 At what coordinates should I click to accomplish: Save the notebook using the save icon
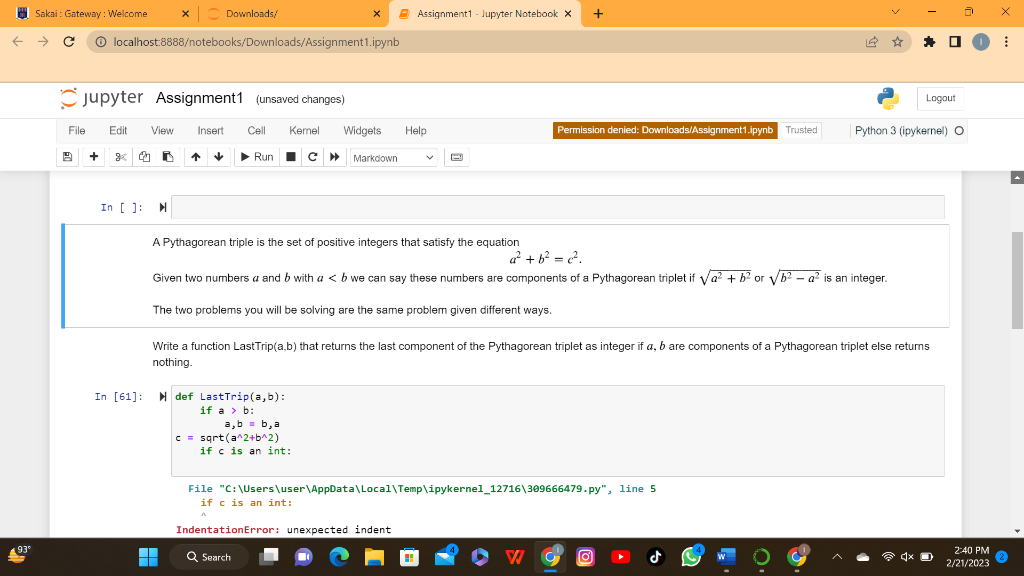pyautogui.click(x=66, y=157)
